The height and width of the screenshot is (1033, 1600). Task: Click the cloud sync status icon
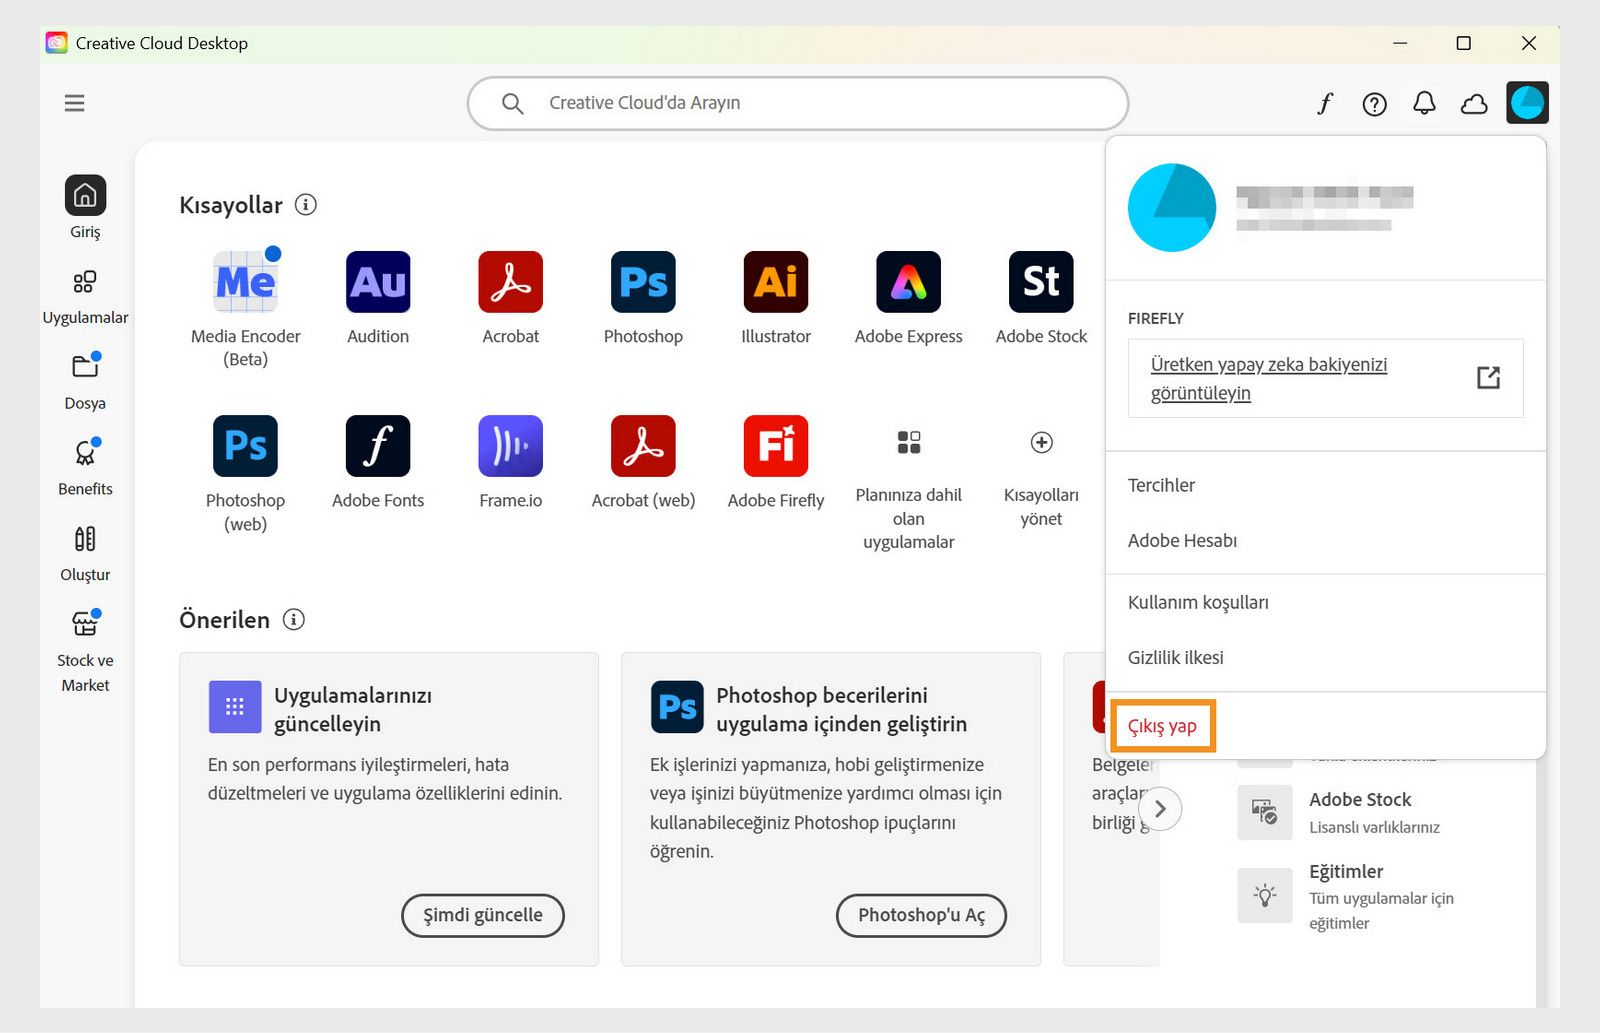click(1475, 103)
